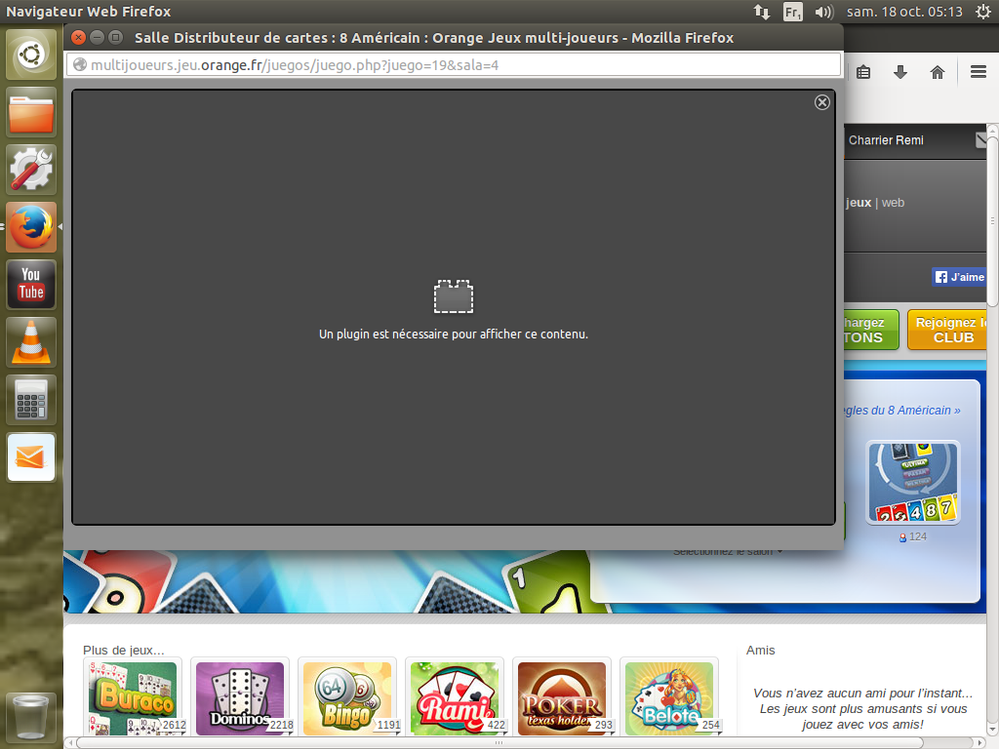Go to the Firefox home page
Viewport: 999px width, 749px height.
point(937,72)
